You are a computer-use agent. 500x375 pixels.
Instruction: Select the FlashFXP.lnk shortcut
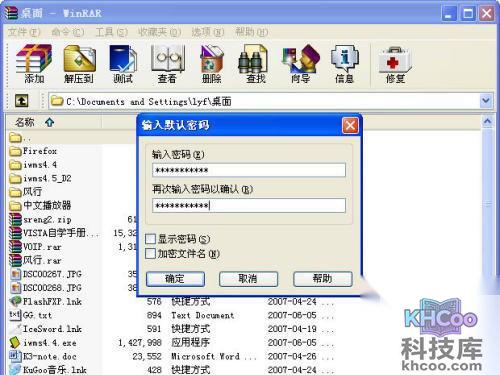pos(46,301)
